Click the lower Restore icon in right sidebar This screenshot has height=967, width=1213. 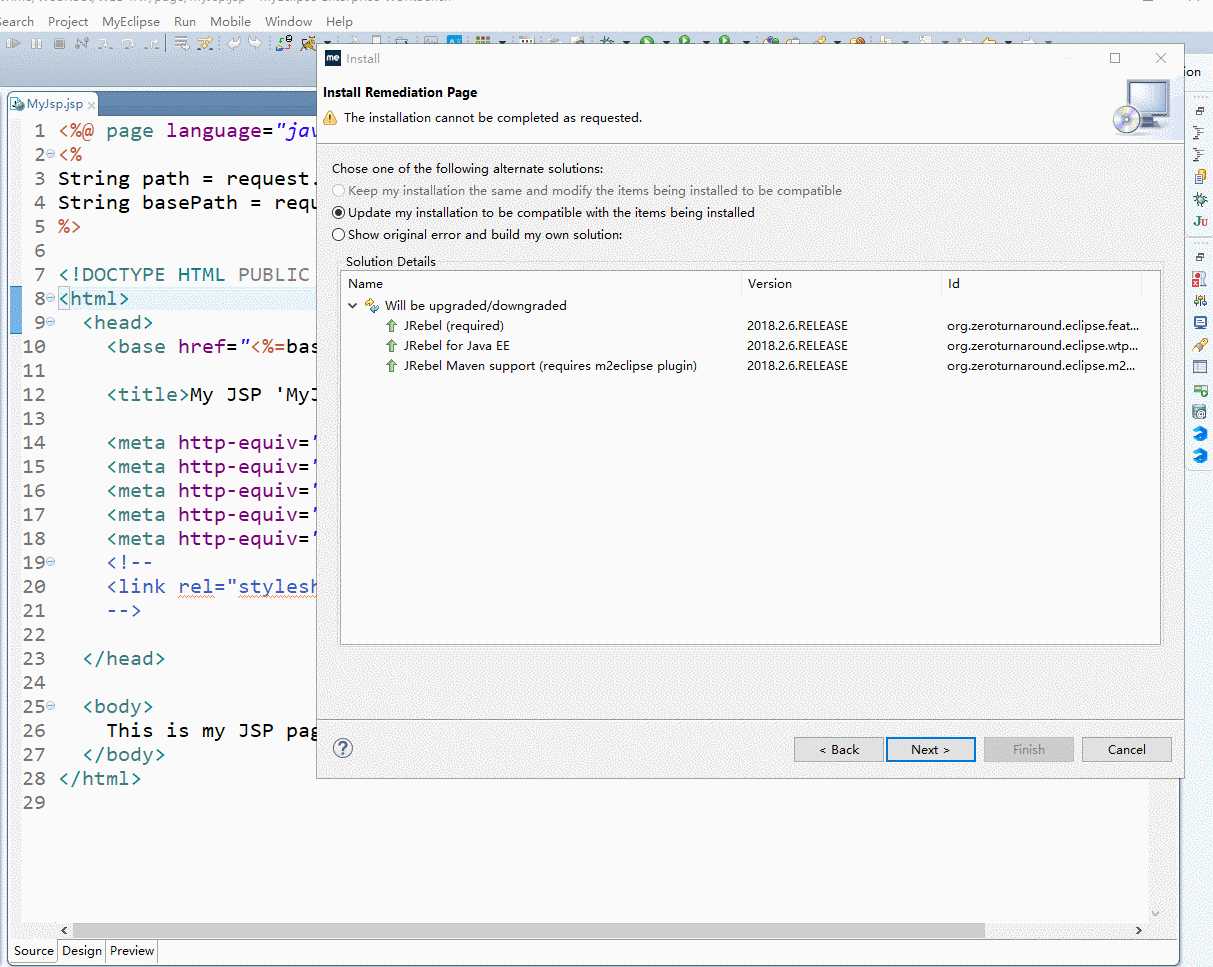click(1200, 257)
